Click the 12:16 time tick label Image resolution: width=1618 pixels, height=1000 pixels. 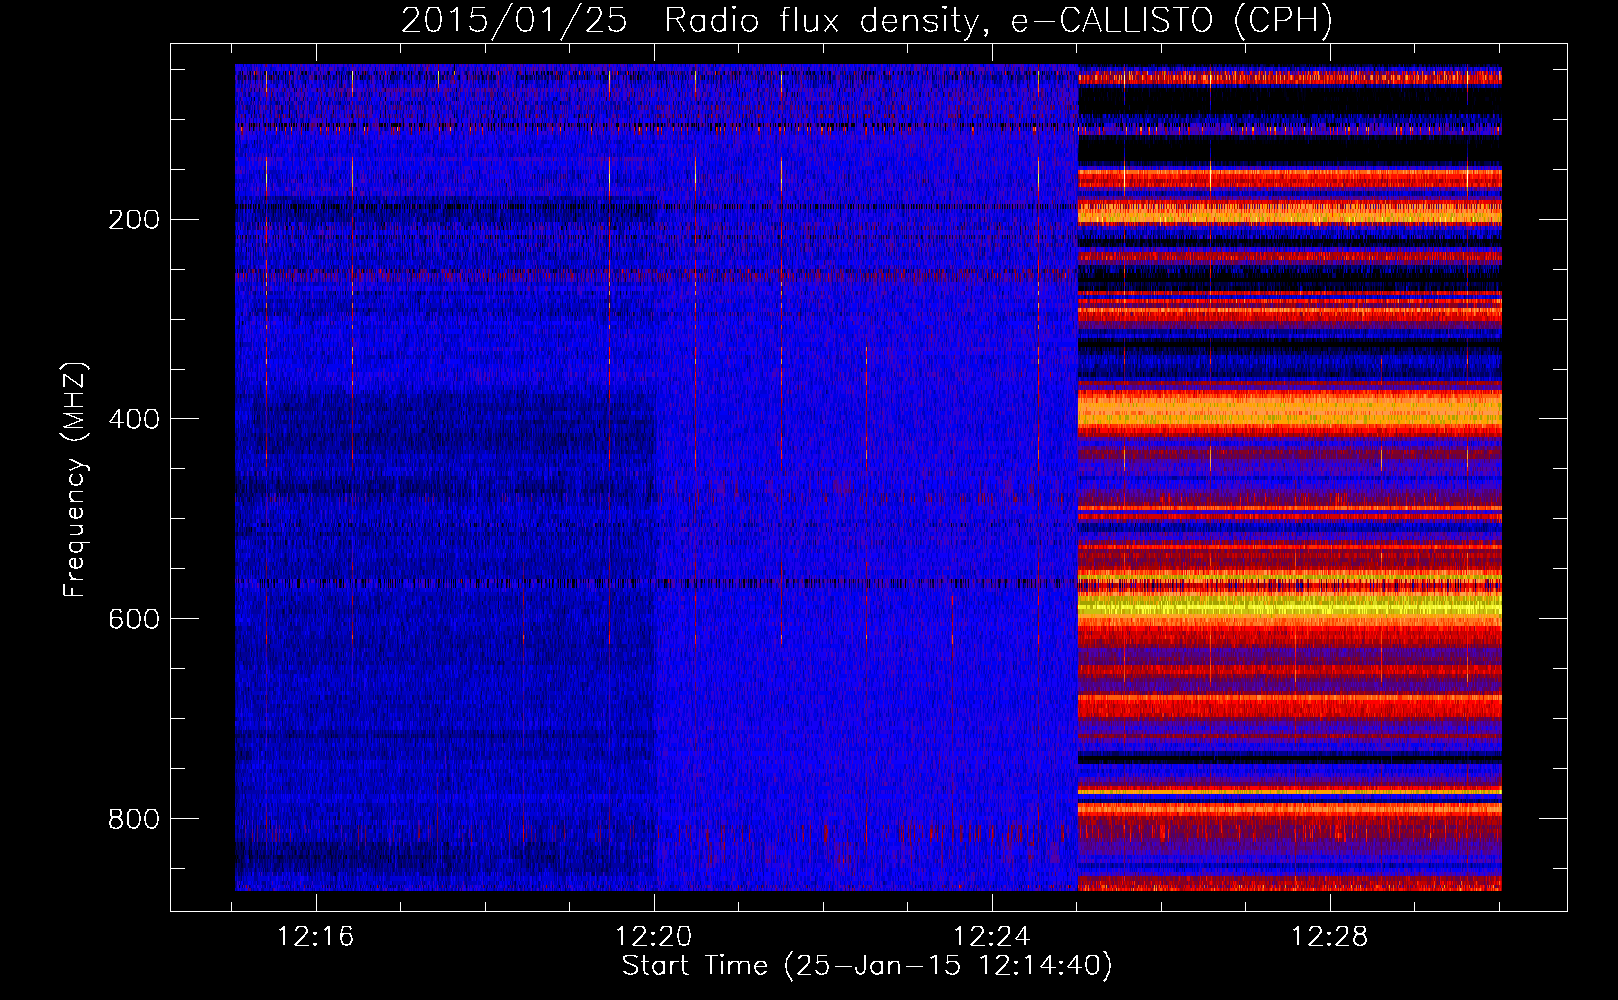(x=316, y=937)
